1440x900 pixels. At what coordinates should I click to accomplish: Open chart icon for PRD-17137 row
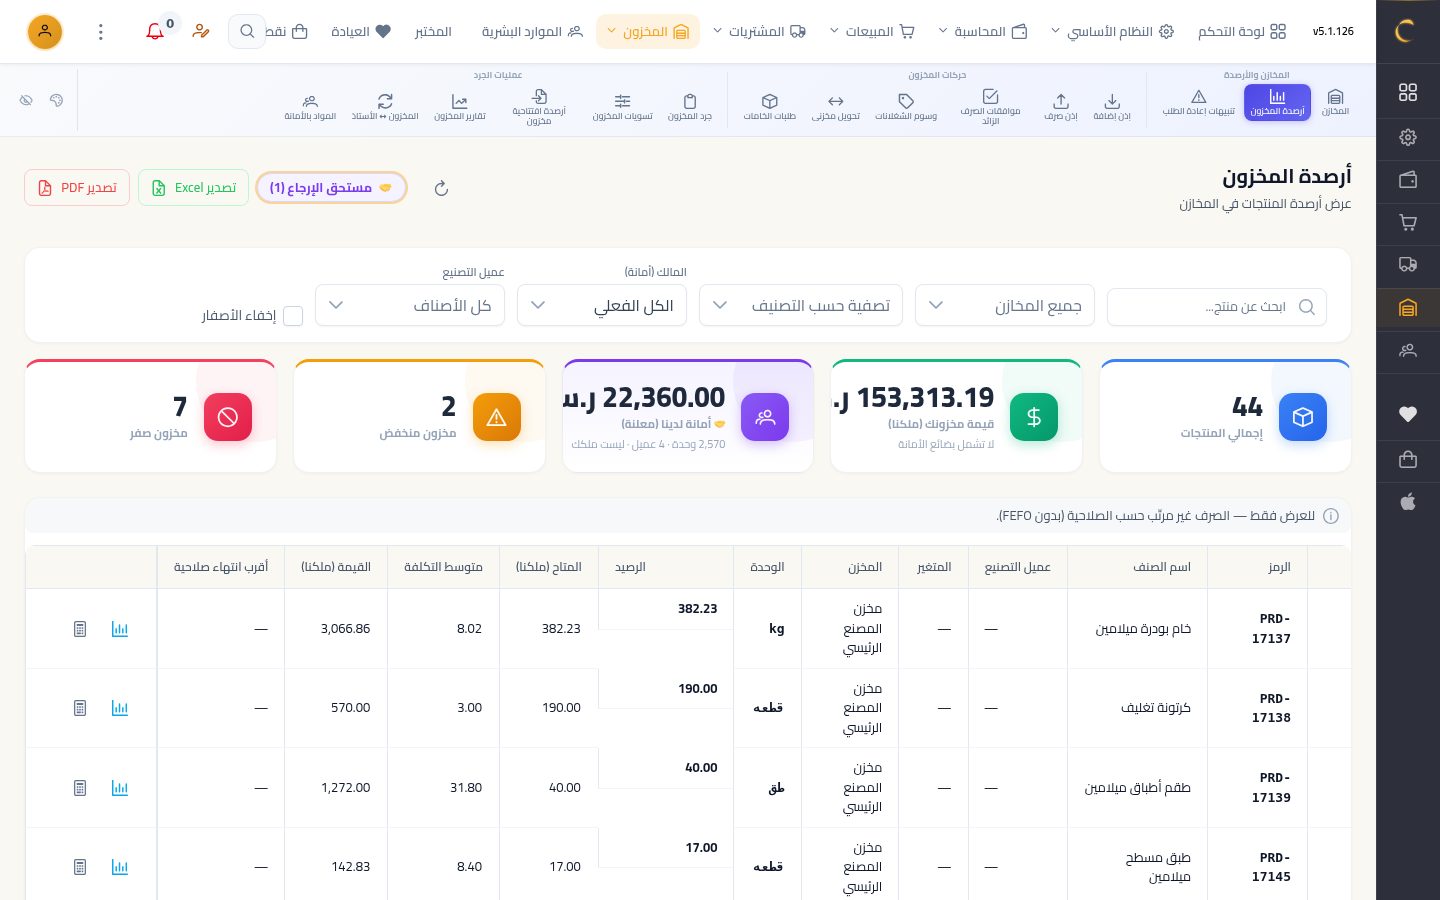click(120, 629)
